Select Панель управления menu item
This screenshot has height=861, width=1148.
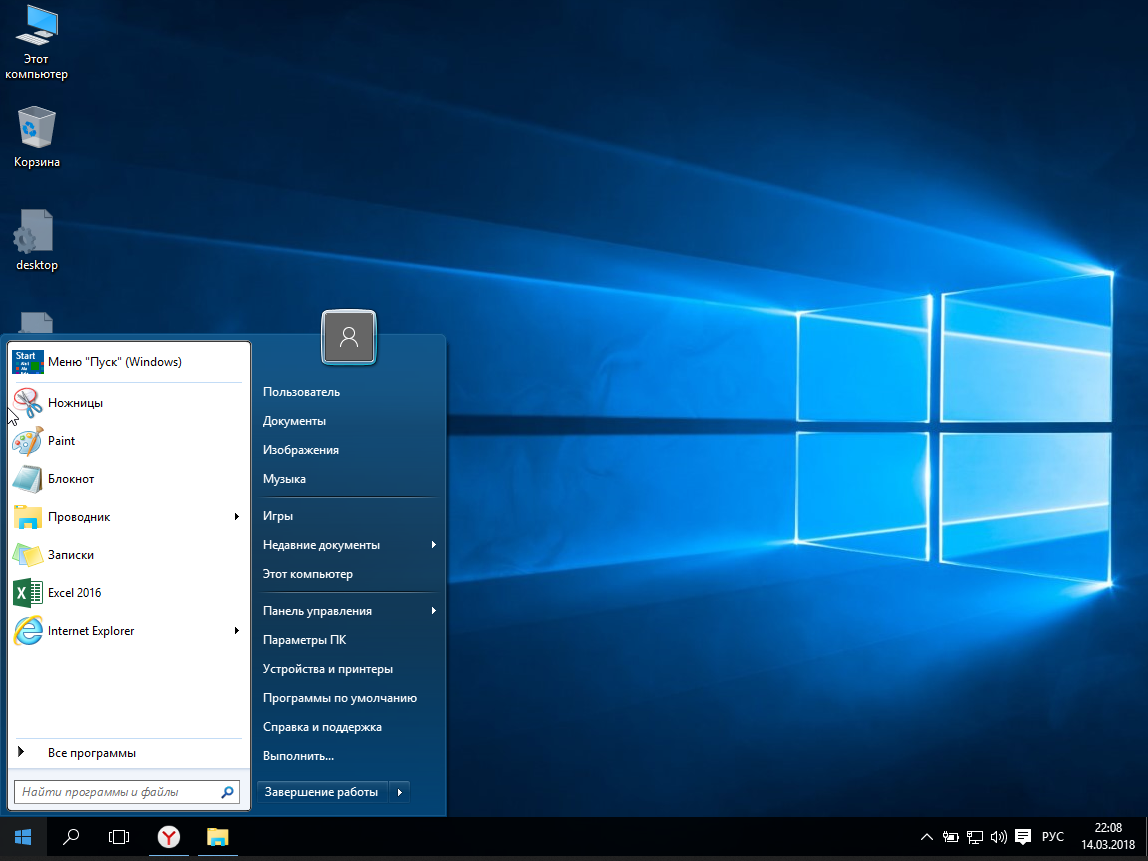click(x=317, y=611)
